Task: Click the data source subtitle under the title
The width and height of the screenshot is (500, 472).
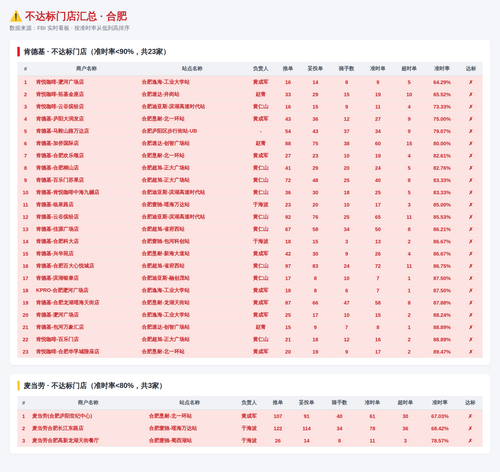Action: pos(69,28)
